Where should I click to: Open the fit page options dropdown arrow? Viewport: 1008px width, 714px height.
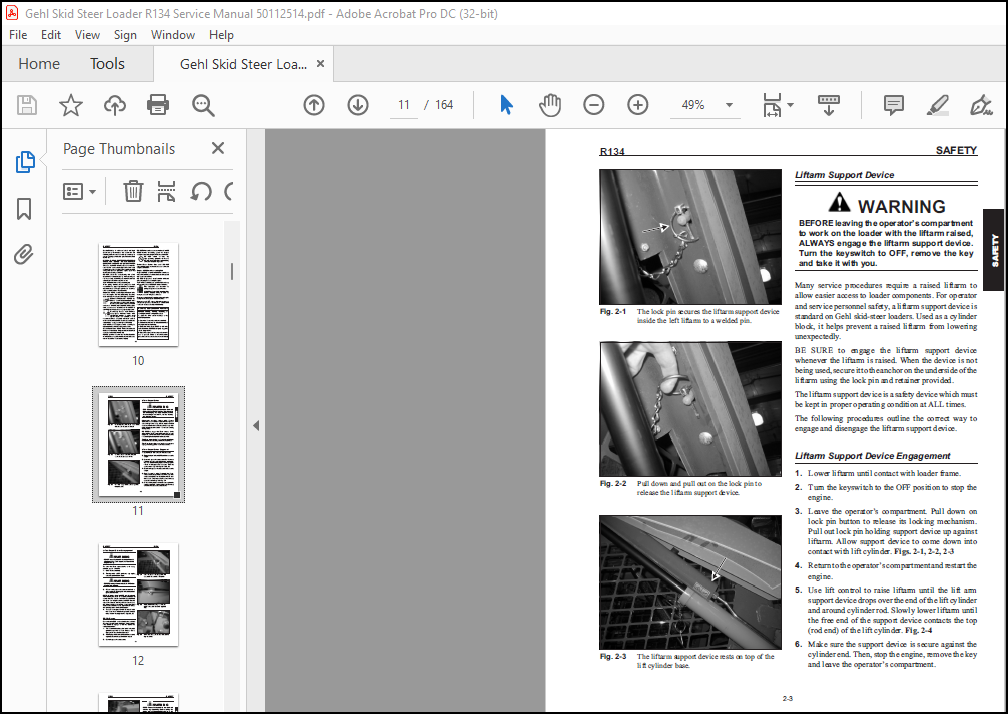click(x=790, y=105)
